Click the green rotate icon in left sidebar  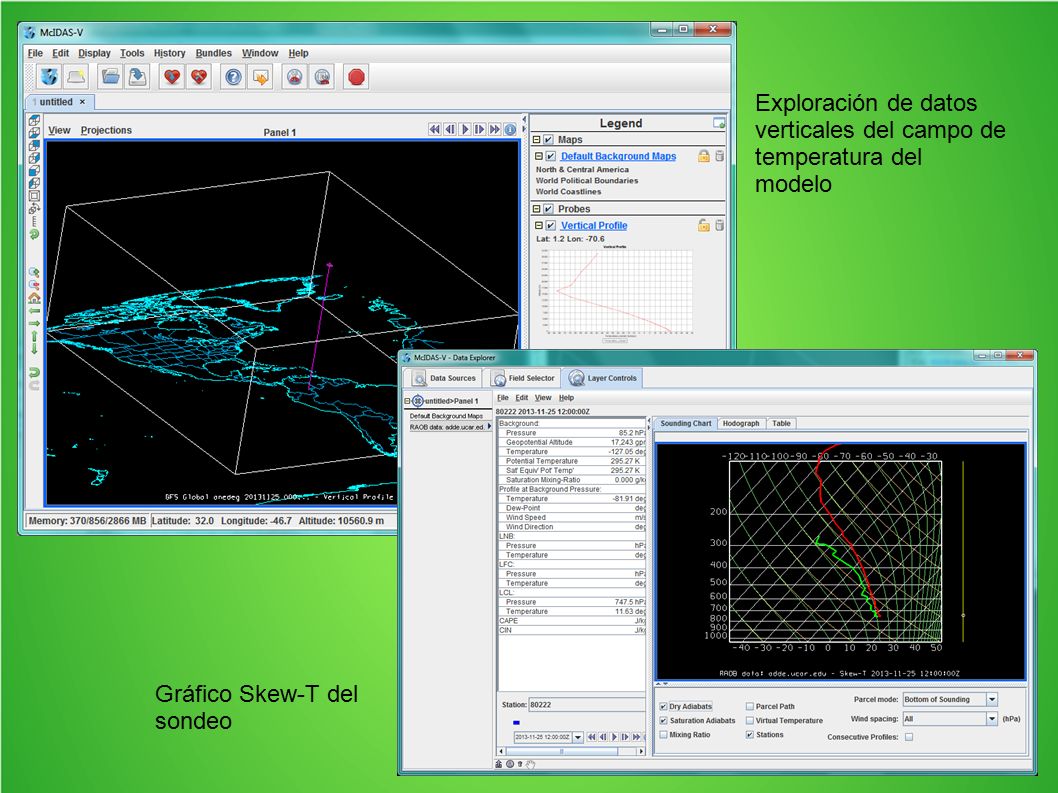[x=34, y=234]
